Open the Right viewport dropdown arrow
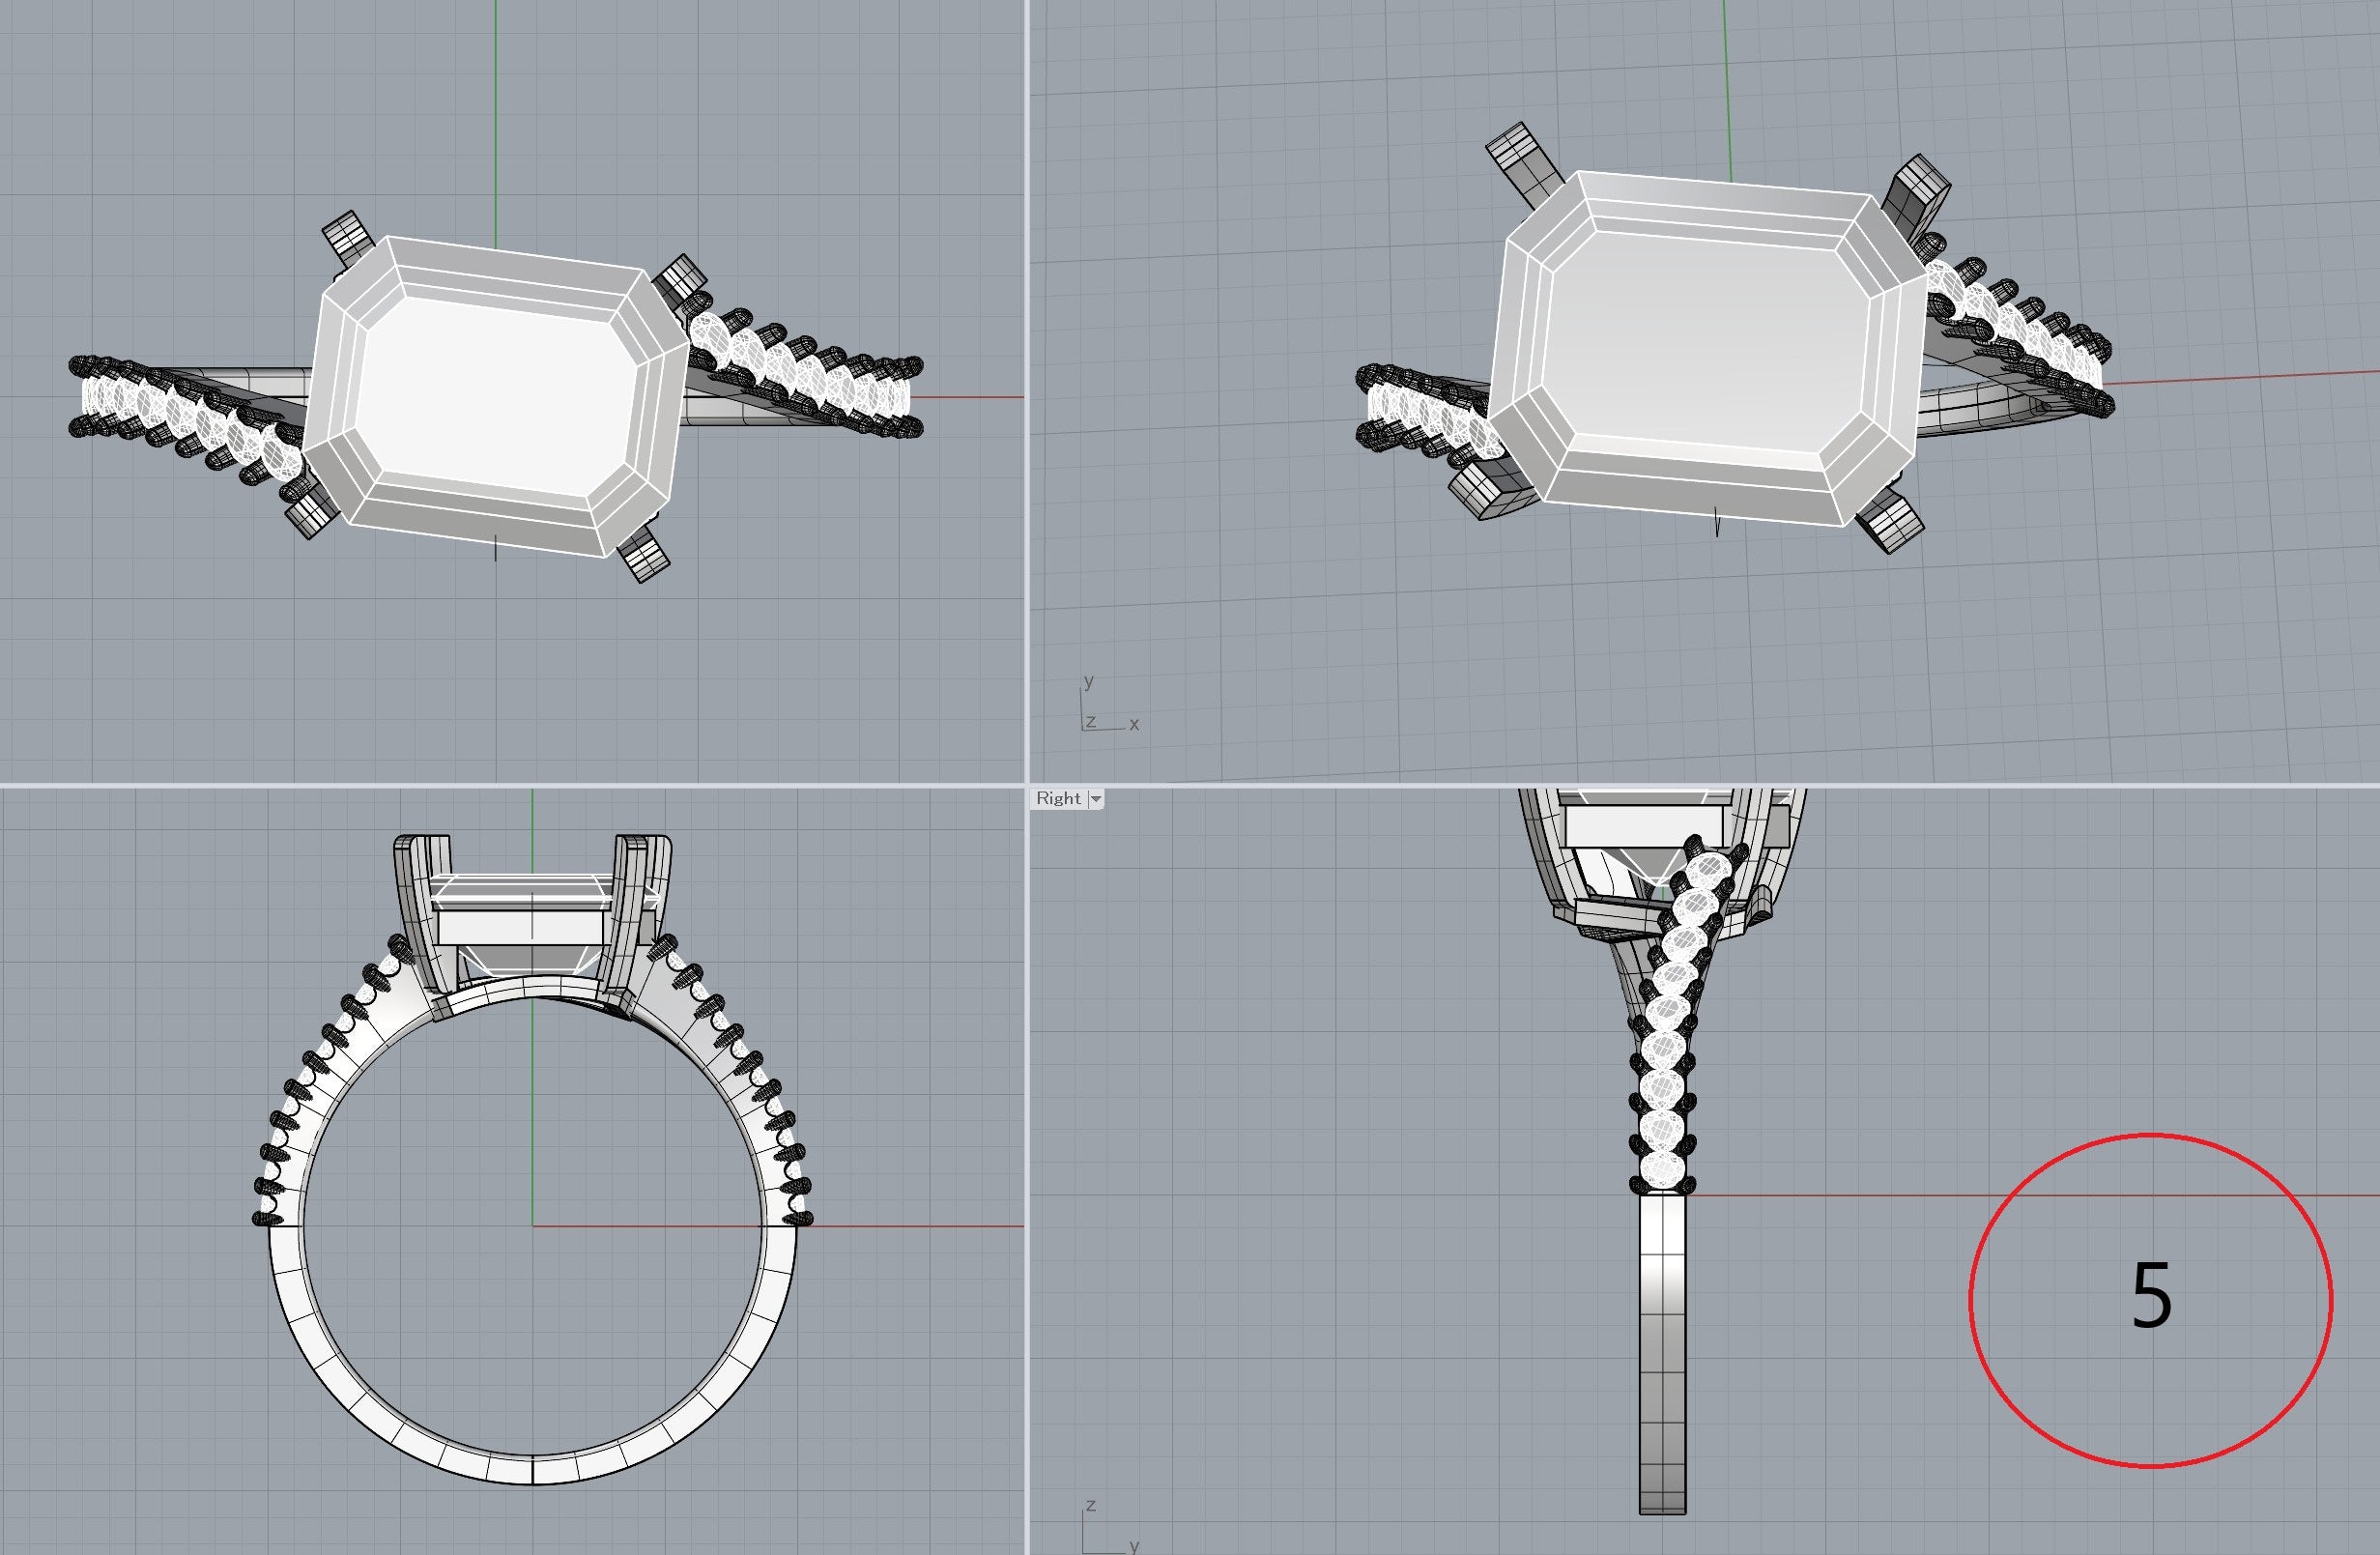The image size is (2380, 1555). [1096, 798]
